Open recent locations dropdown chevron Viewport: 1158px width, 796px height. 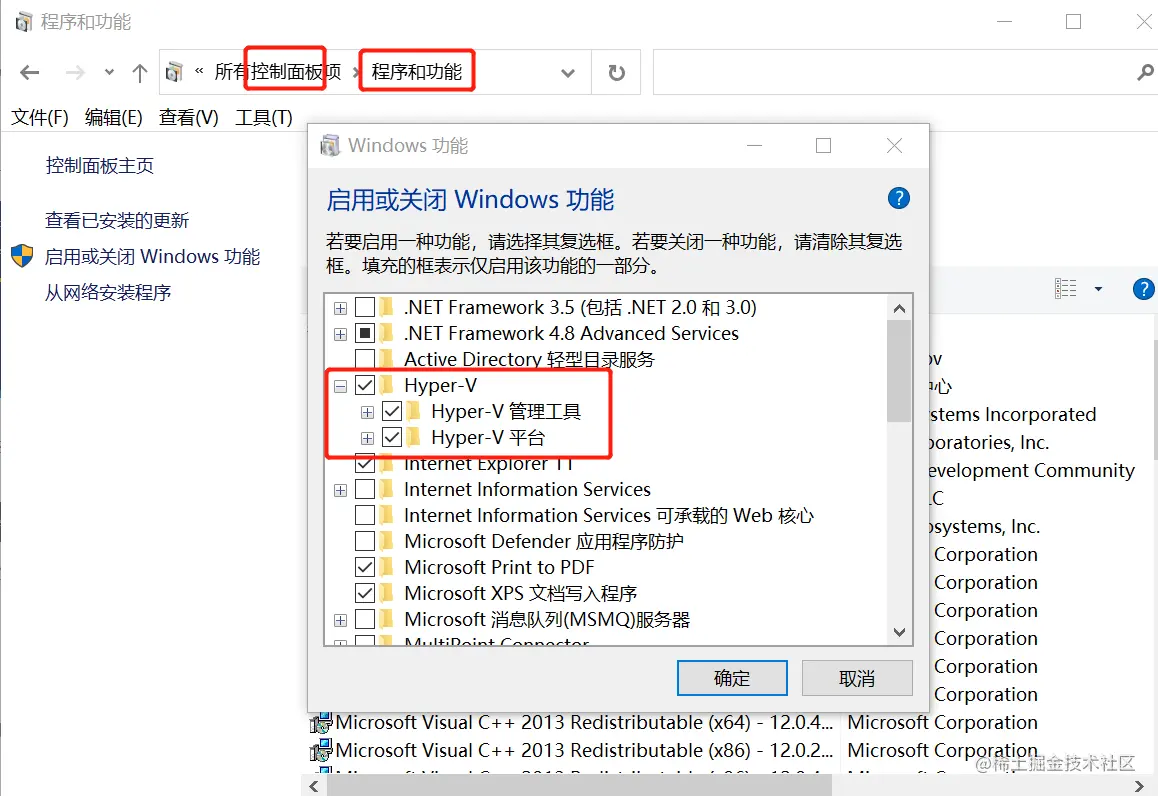click(x=109, y=72)
